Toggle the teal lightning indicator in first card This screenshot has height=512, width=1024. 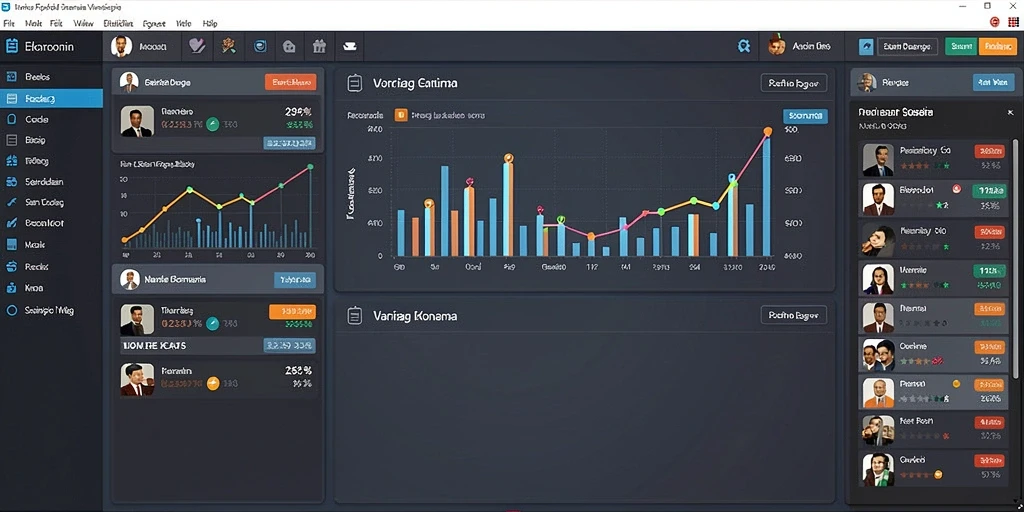point(212,124)
